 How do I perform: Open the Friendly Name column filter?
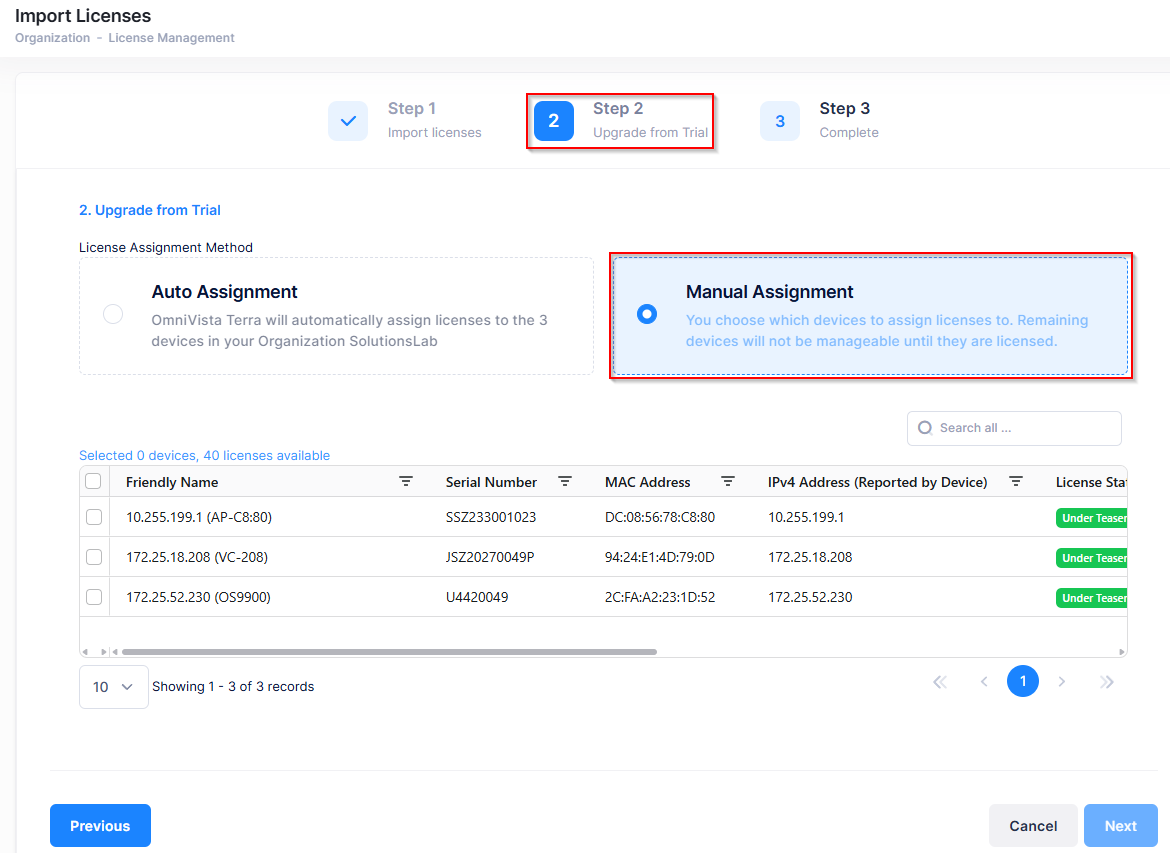(x=406, y=482)
